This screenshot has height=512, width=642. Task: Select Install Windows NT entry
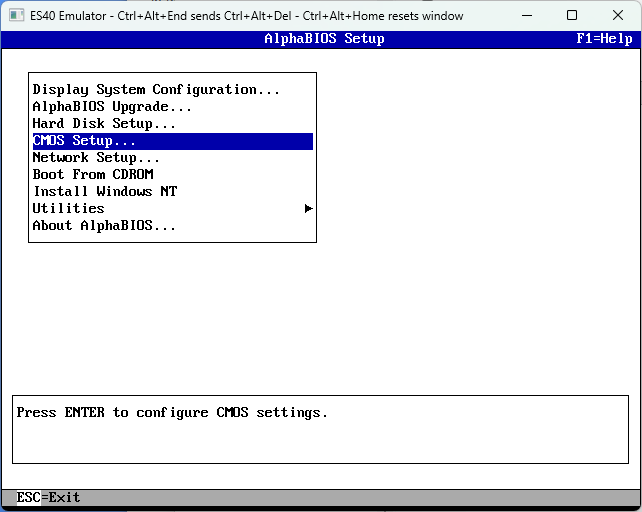click(x=172, y=192)
